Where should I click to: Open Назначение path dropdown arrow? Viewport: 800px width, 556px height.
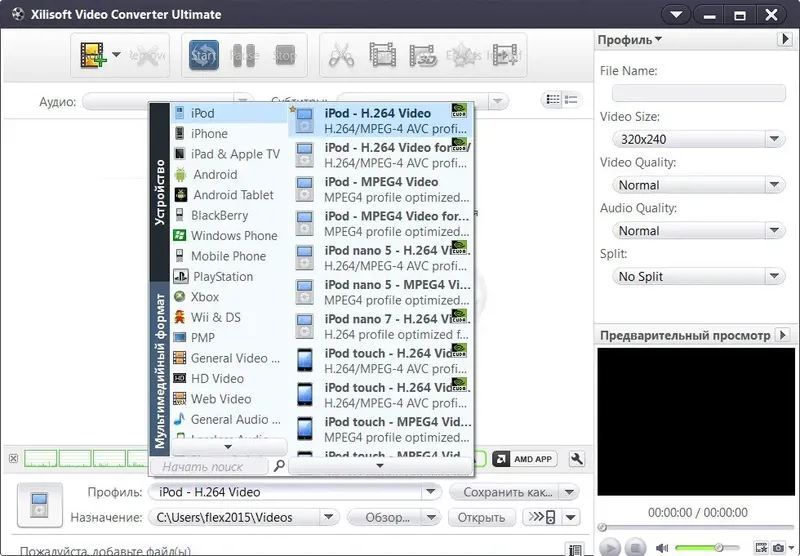point(329,517)
